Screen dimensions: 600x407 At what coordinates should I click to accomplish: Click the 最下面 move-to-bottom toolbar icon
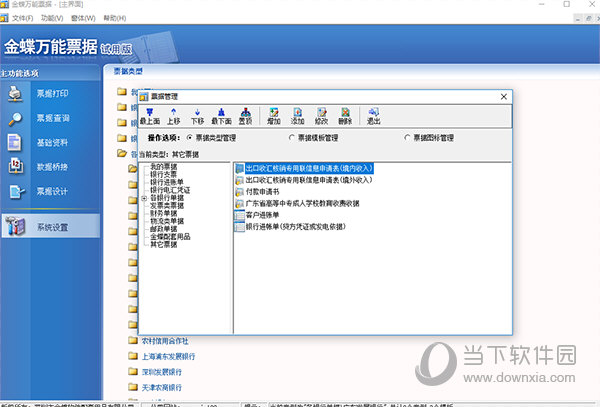[221, 112]
